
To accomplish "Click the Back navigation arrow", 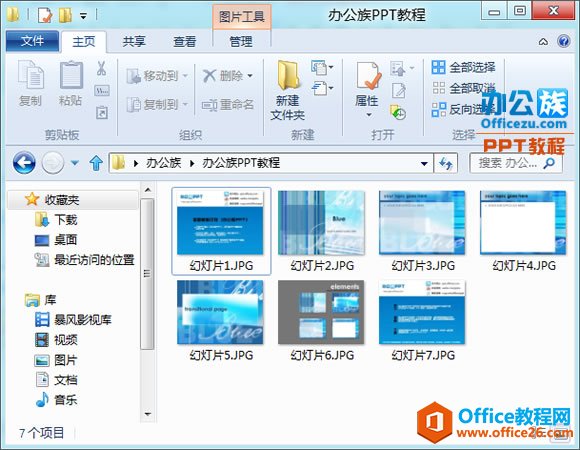I will (x=24, y=163).
